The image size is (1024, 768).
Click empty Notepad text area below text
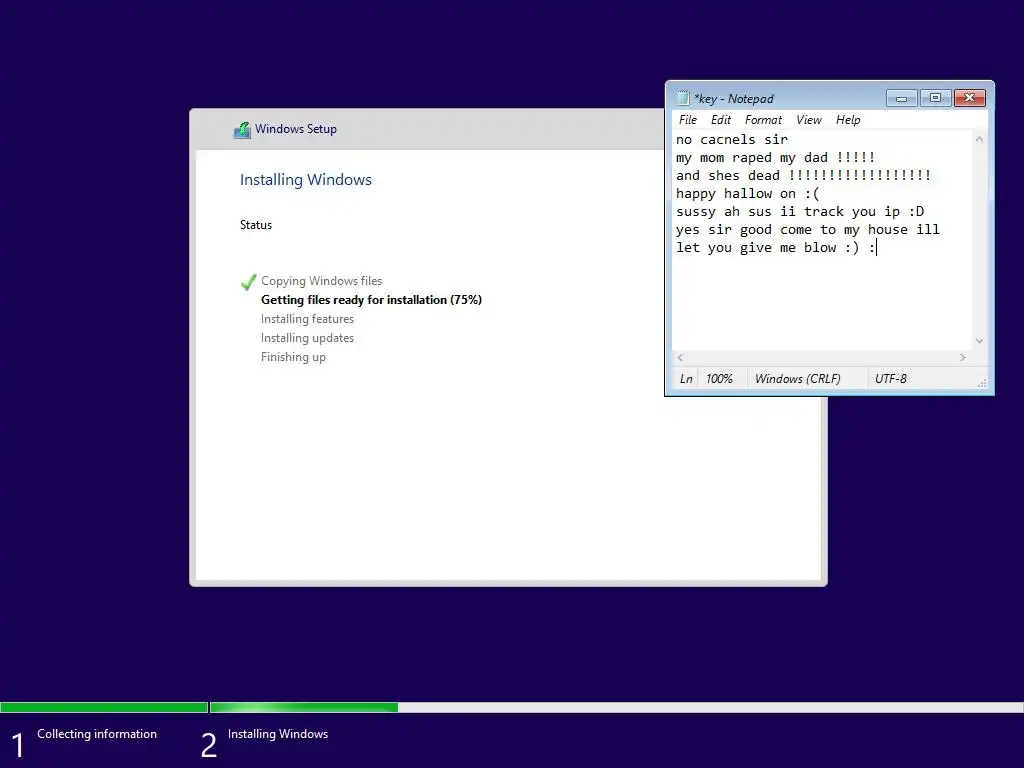[822, 304]
